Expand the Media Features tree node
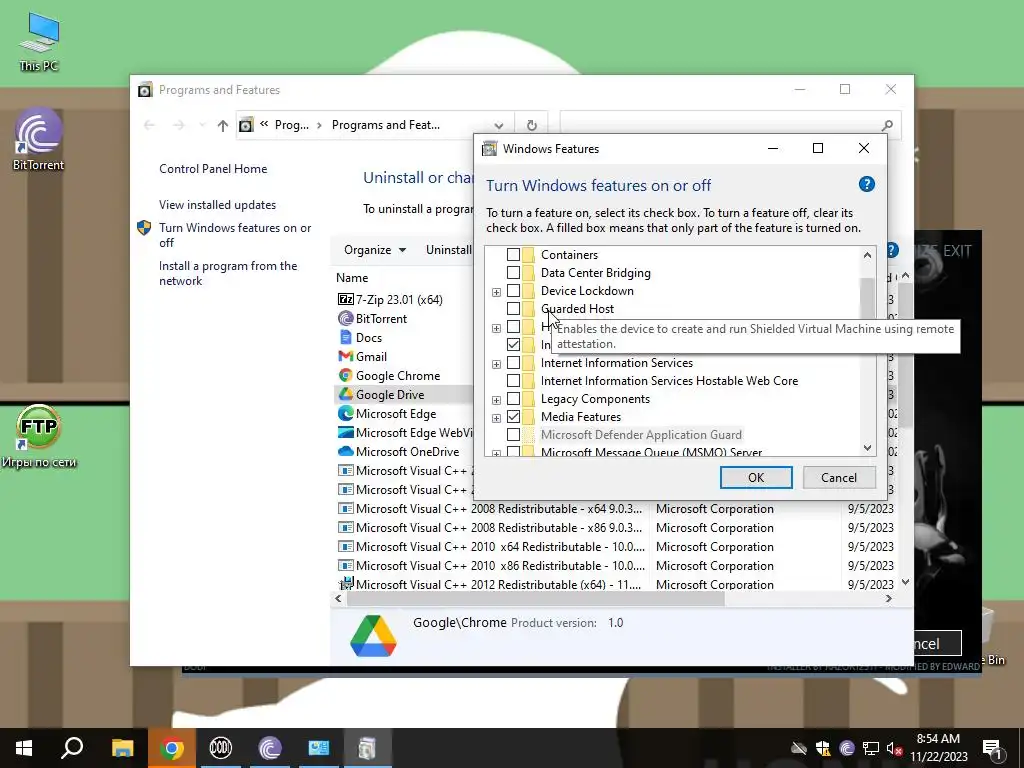Image resolution: width=1024 pixels, height=768 pixels. click(x=496, y=418)
